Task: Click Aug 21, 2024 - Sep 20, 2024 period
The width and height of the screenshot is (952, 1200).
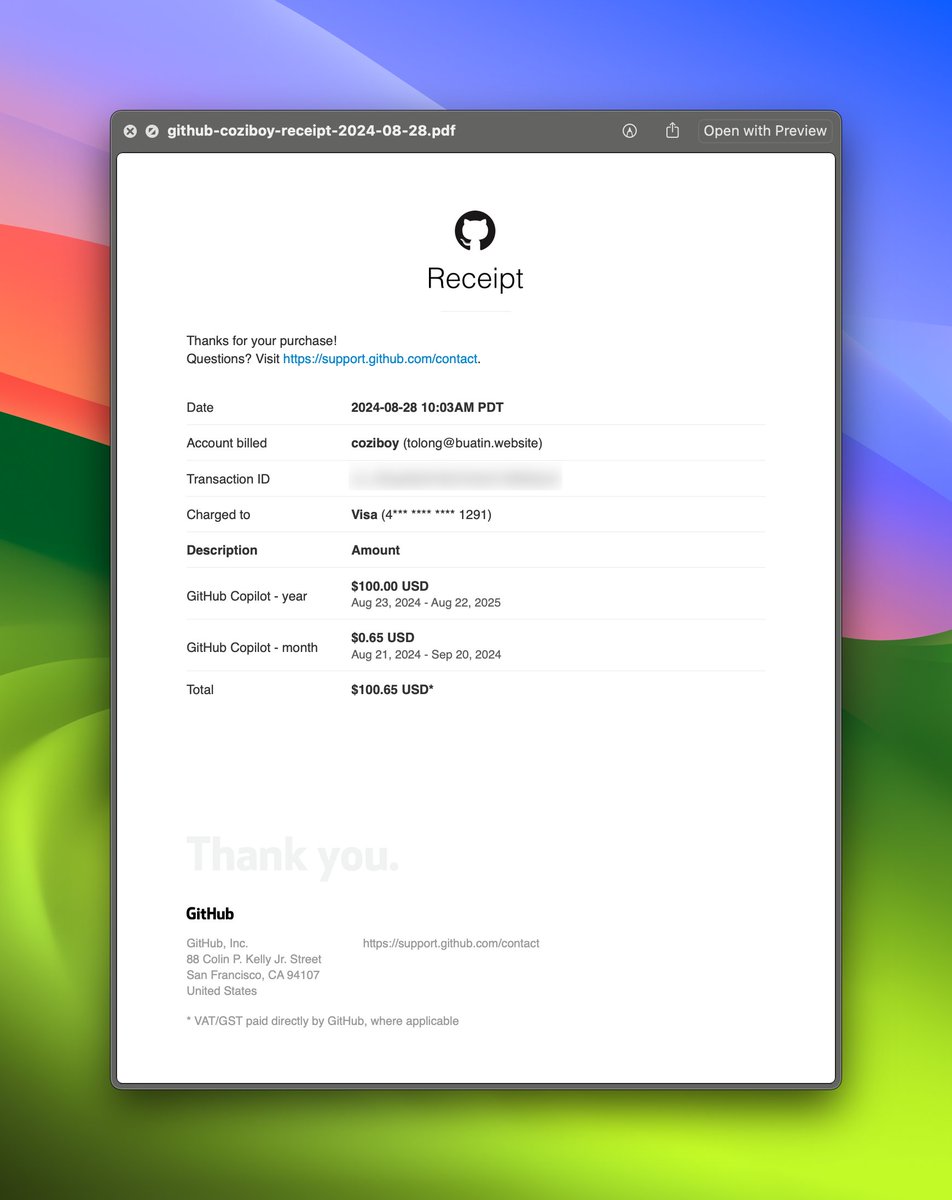Action: coord(426,655)
